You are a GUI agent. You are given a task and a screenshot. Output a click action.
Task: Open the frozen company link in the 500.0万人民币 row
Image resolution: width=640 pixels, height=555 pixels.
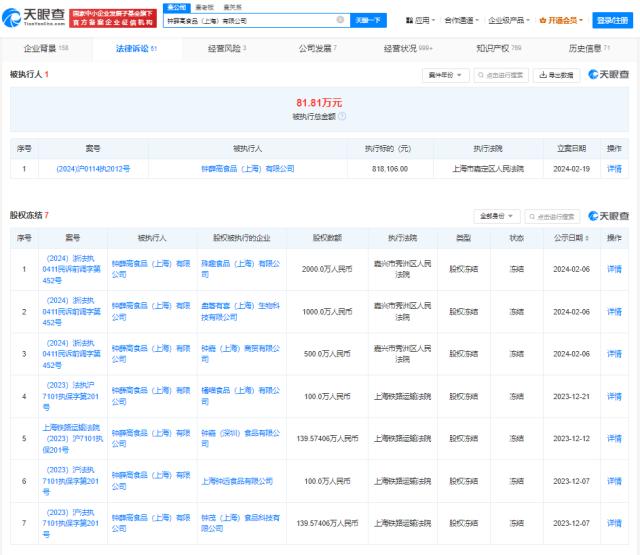(x=241, y=354)
